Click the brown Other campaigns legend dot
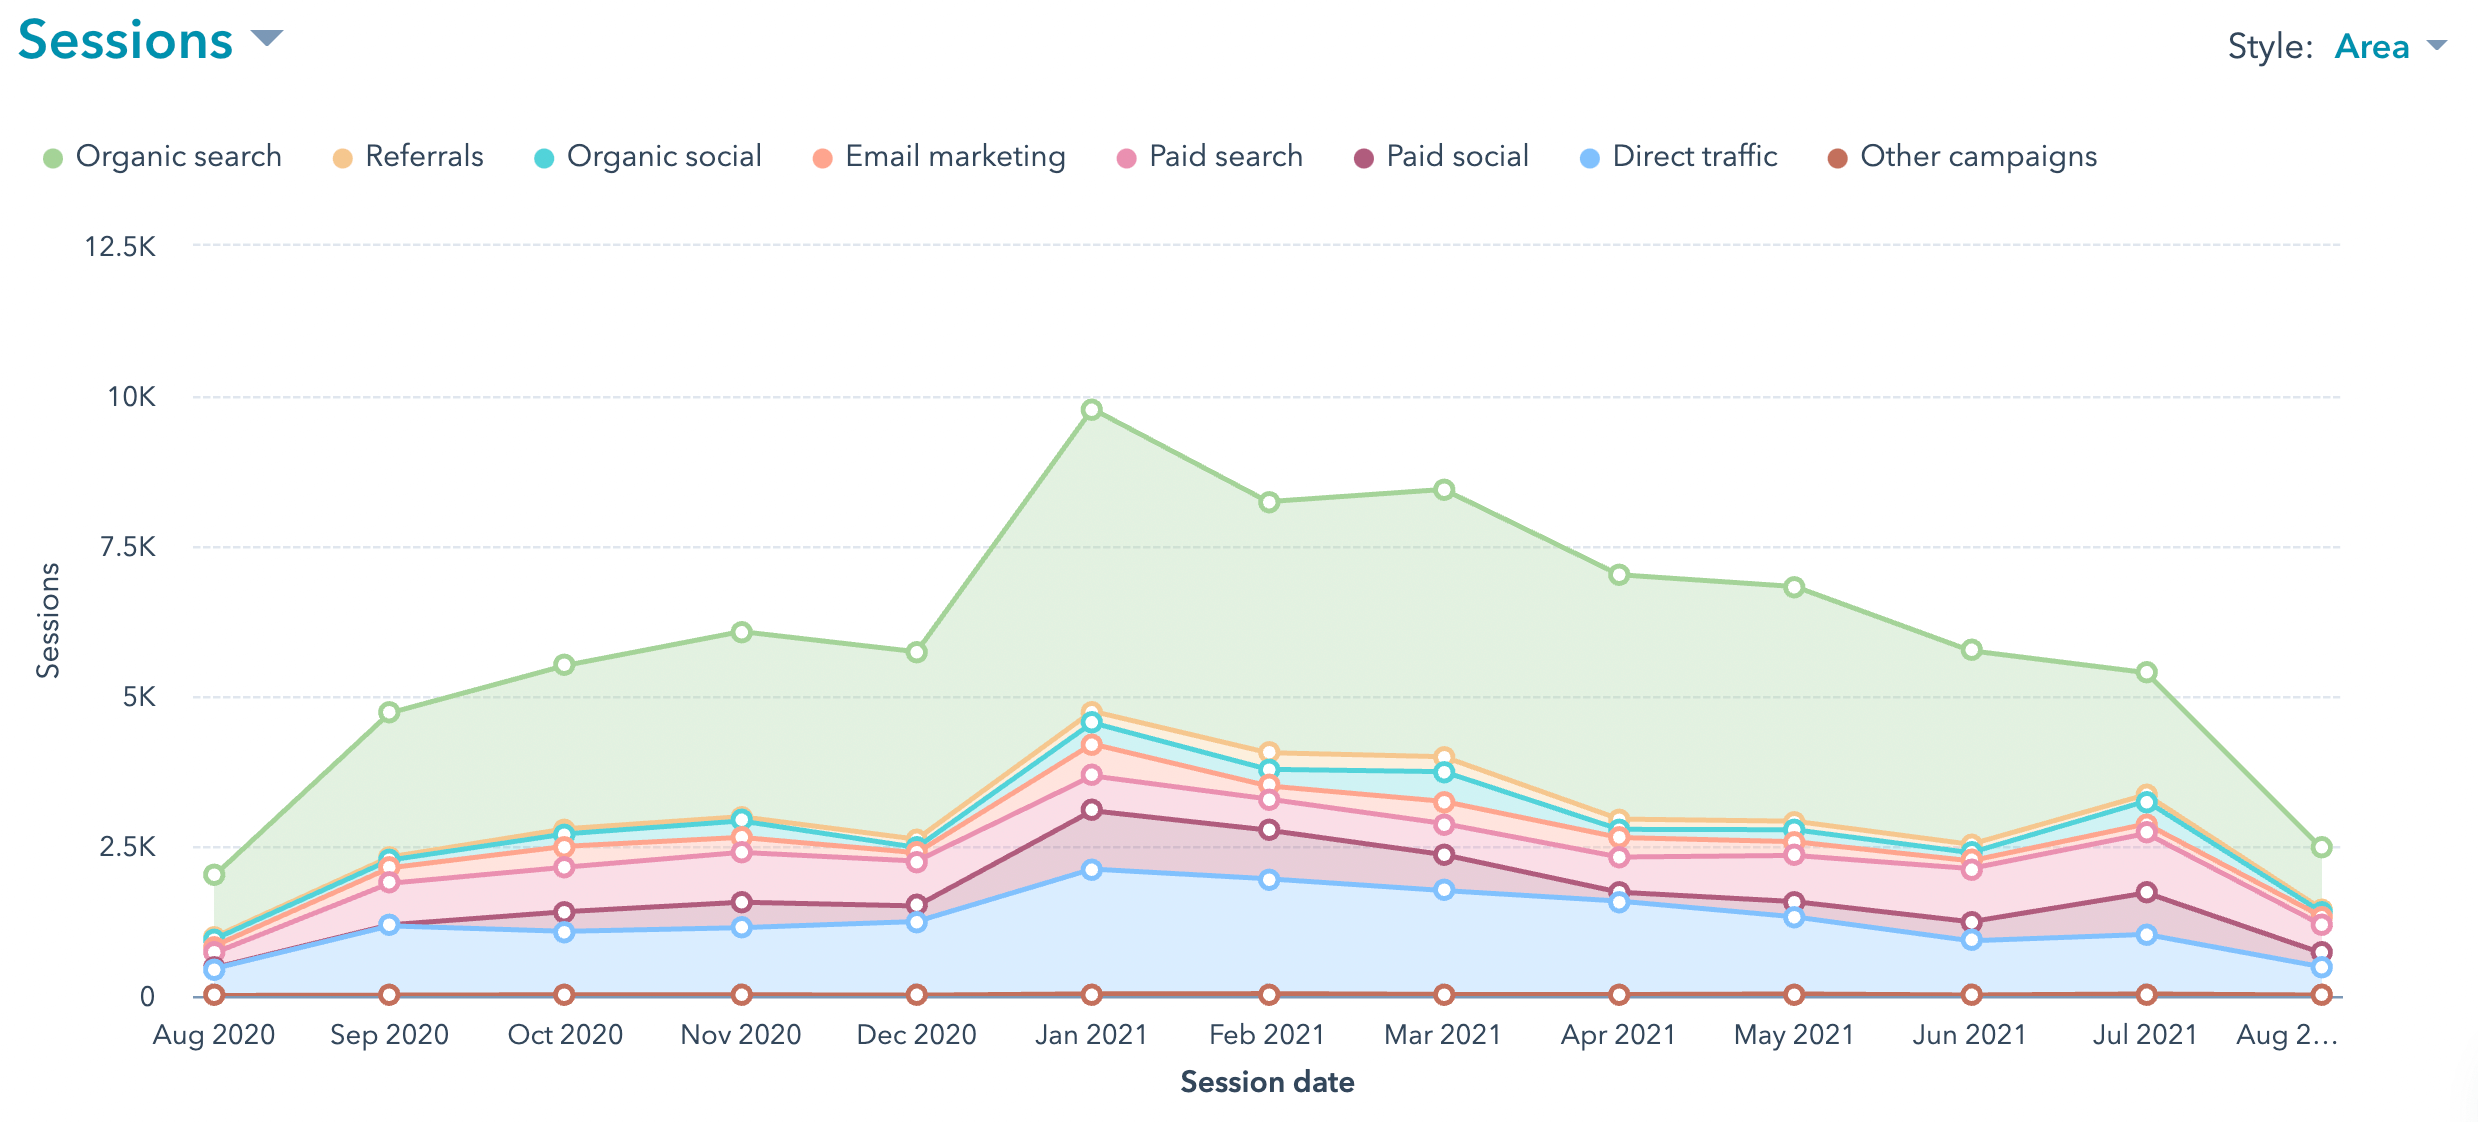The image size is (2478, 1122). pos(1837,158)
